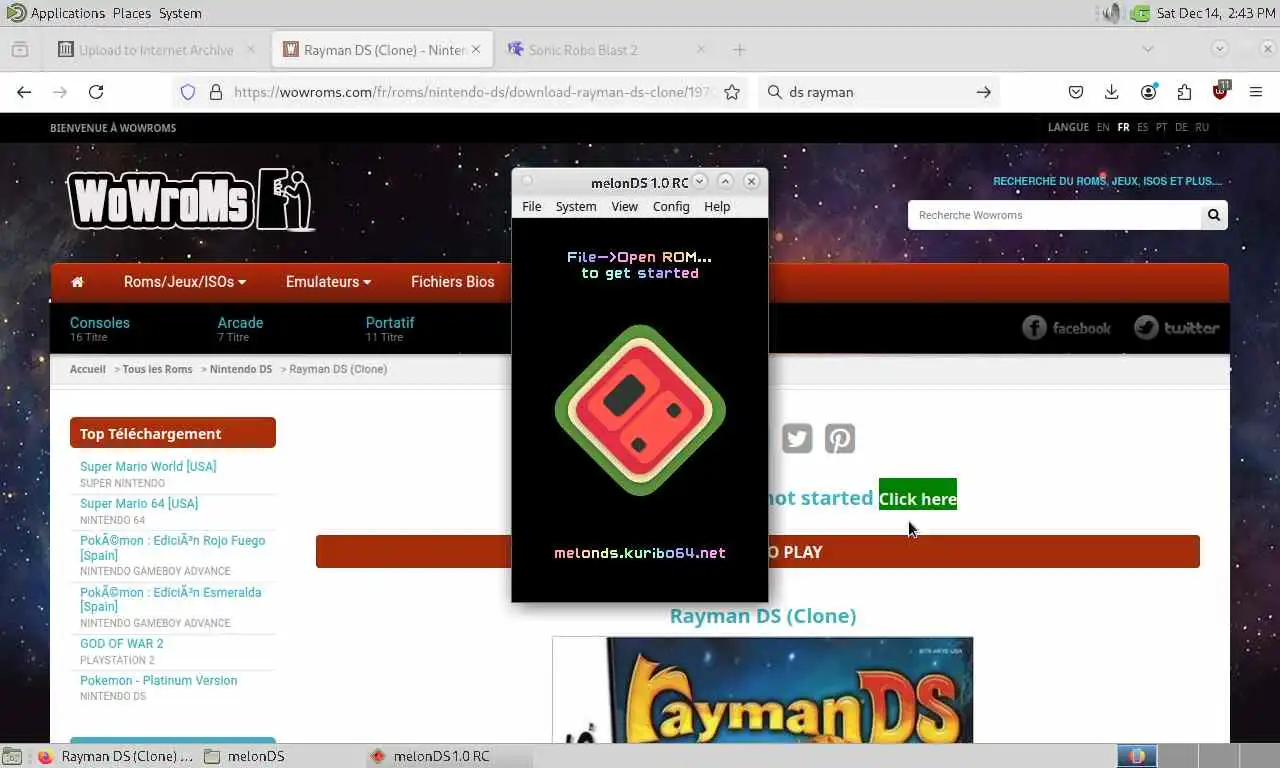The height and width of the screenshot is (768, 1280).
Task: Click the WoWroms home icon in navbar
Action: click(77, 282)
